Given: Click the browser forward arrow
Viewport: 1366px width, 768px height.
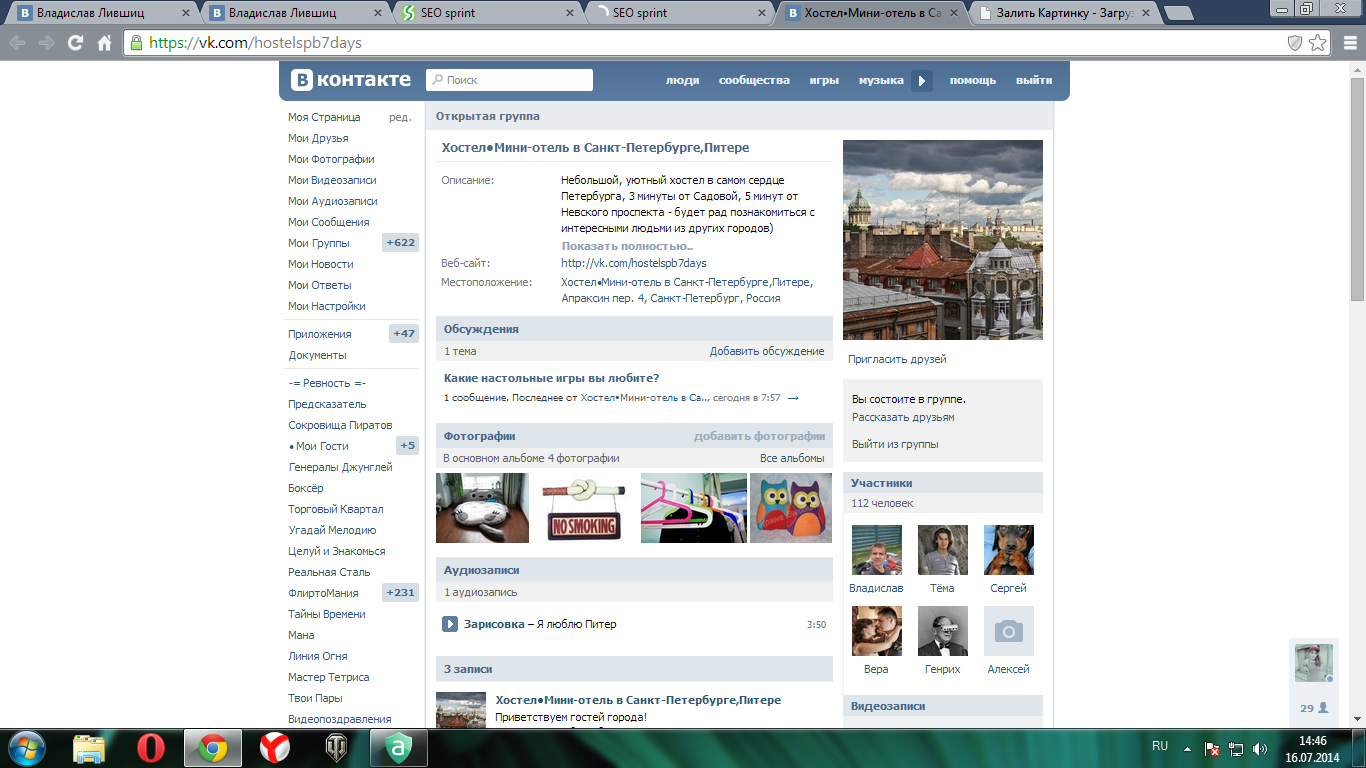Looking at the screenshot, I should (46, 43).
